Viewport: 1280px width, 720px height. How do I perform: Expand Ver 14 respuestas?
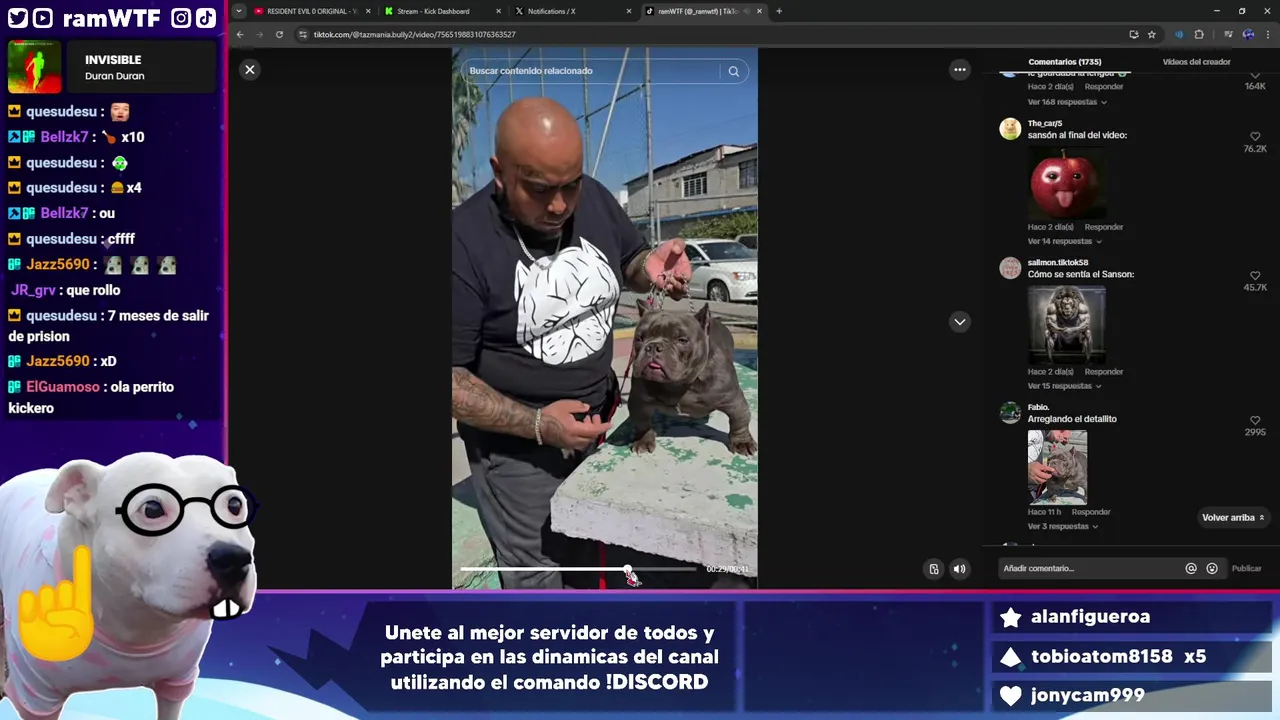tap(1065, 241)
